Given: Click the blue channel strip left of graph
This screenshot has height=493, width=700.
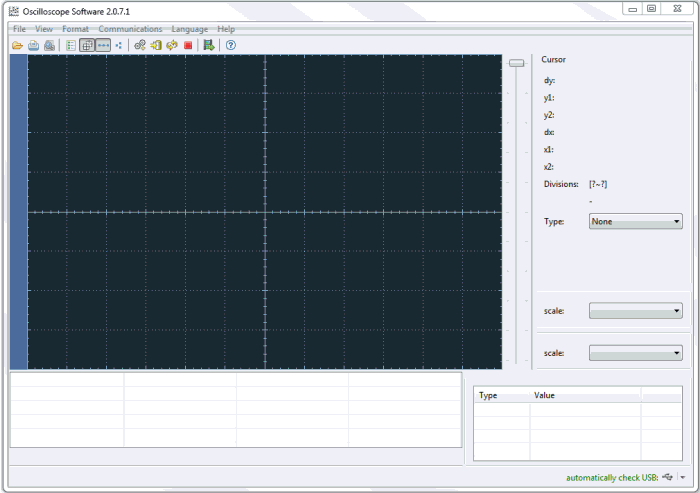Looking at the screenshot, I should [19, 212].
